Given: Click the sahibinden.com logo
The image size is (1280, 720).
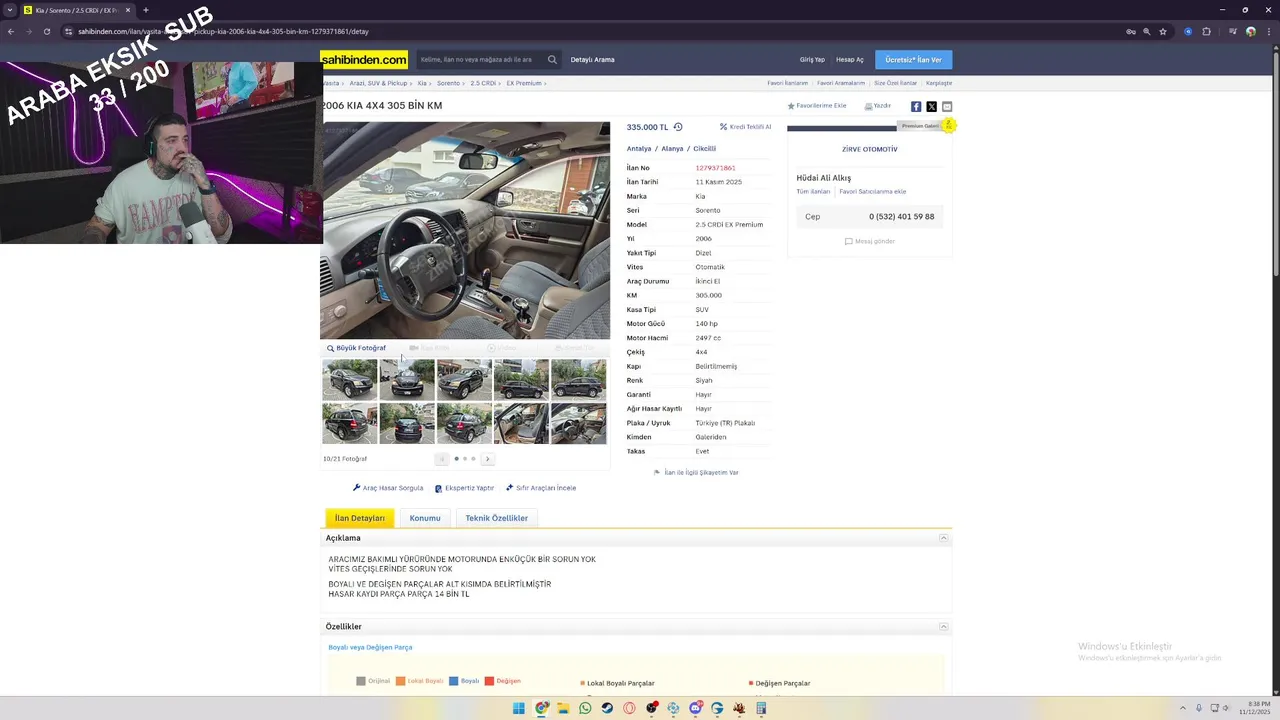Looking at the screenshot, I should (x=364, y=59).
